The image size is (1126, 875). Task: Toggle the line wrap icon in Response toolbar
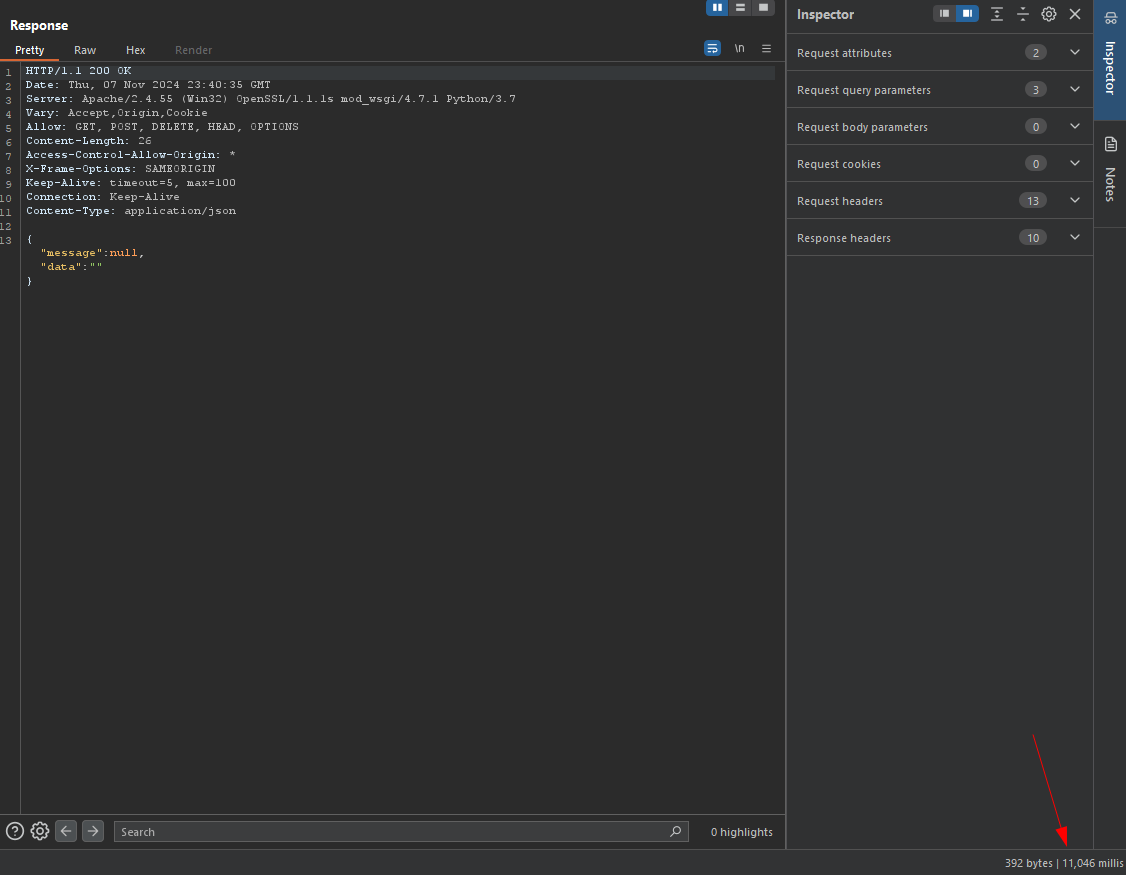[712, 48]
